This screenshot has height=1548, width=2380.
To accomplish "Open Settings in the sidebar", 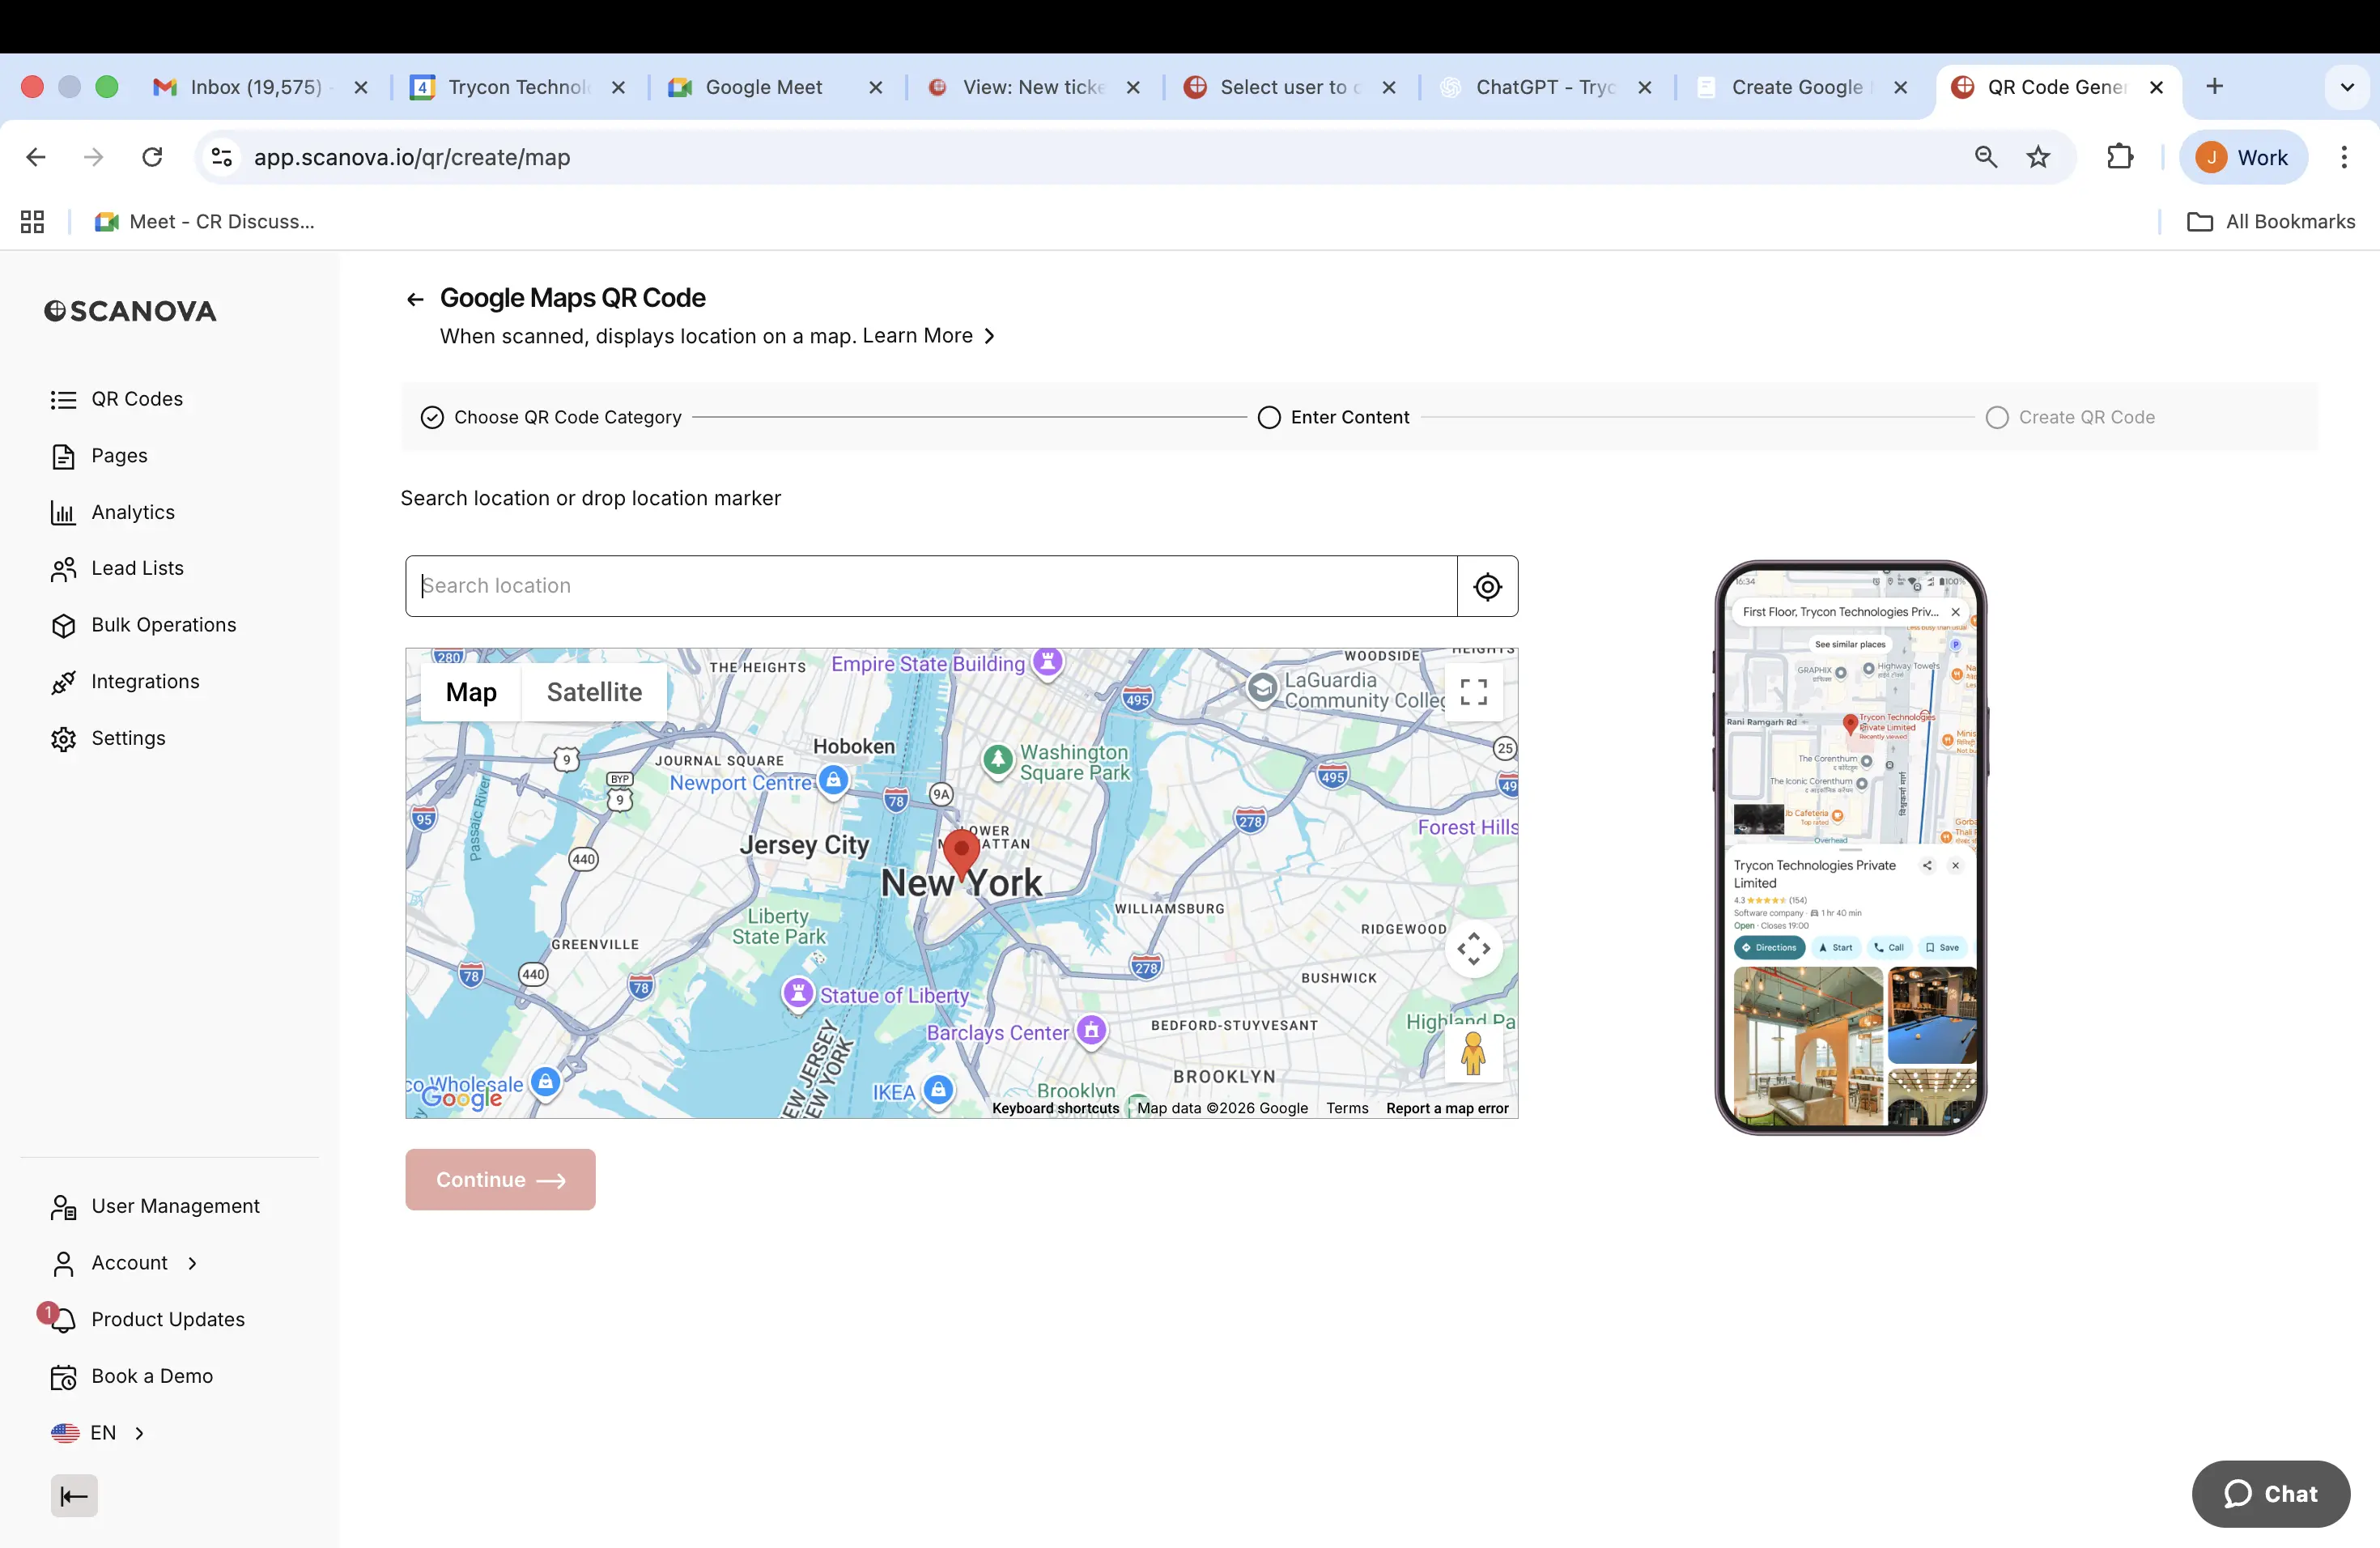I will (108, 738).
